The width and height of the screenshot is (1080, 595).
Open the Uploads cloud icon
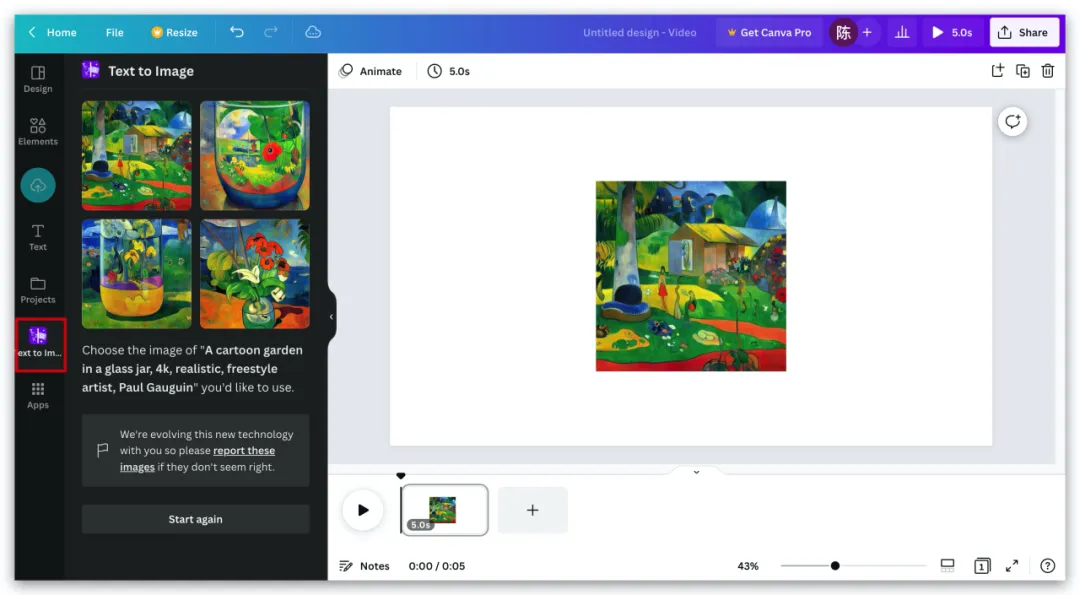click(38, 185)
